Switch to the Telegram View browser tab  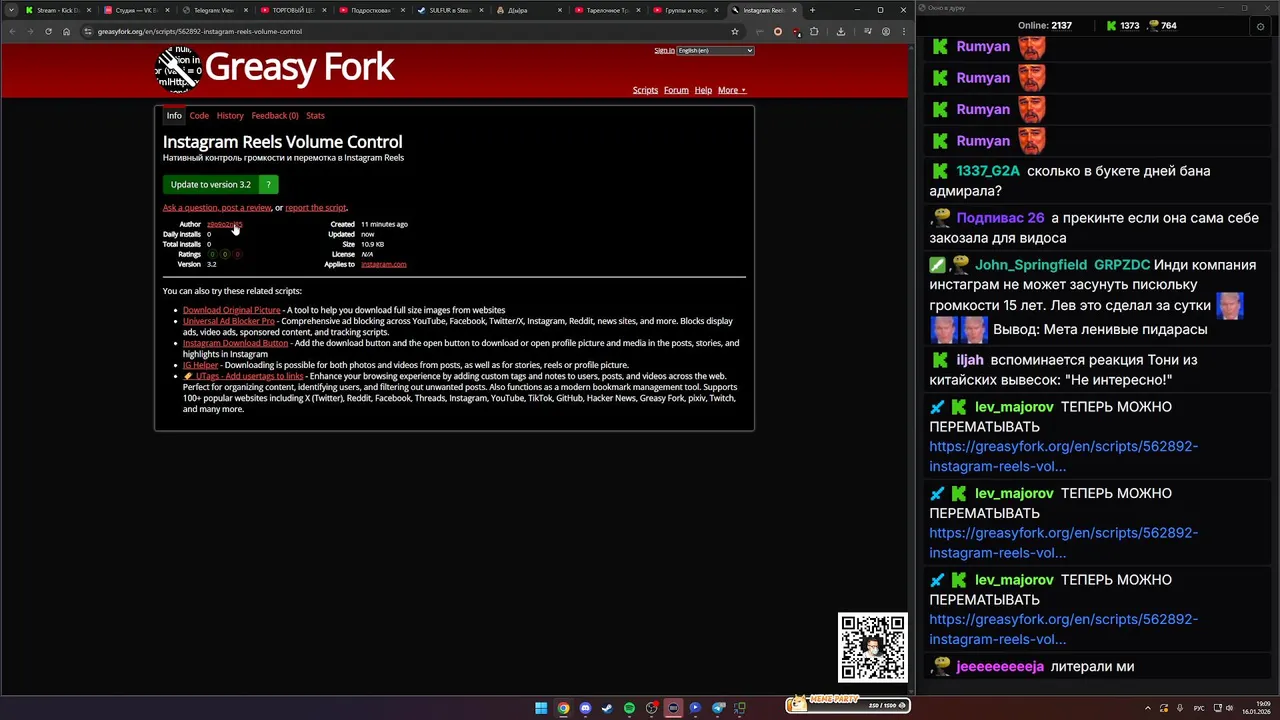pyautogui.click(x=213, y=10)
